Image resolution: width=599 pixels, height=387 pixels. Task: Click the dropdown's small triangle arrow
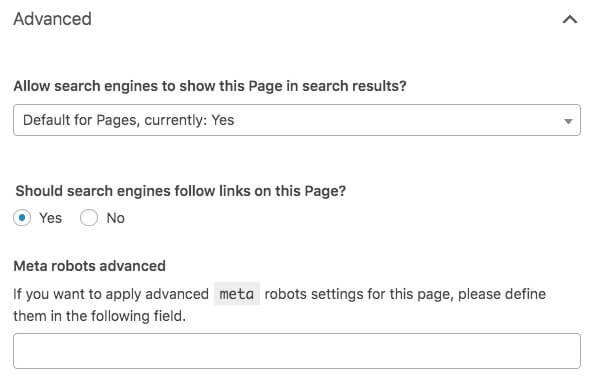(x=568, y=121)
